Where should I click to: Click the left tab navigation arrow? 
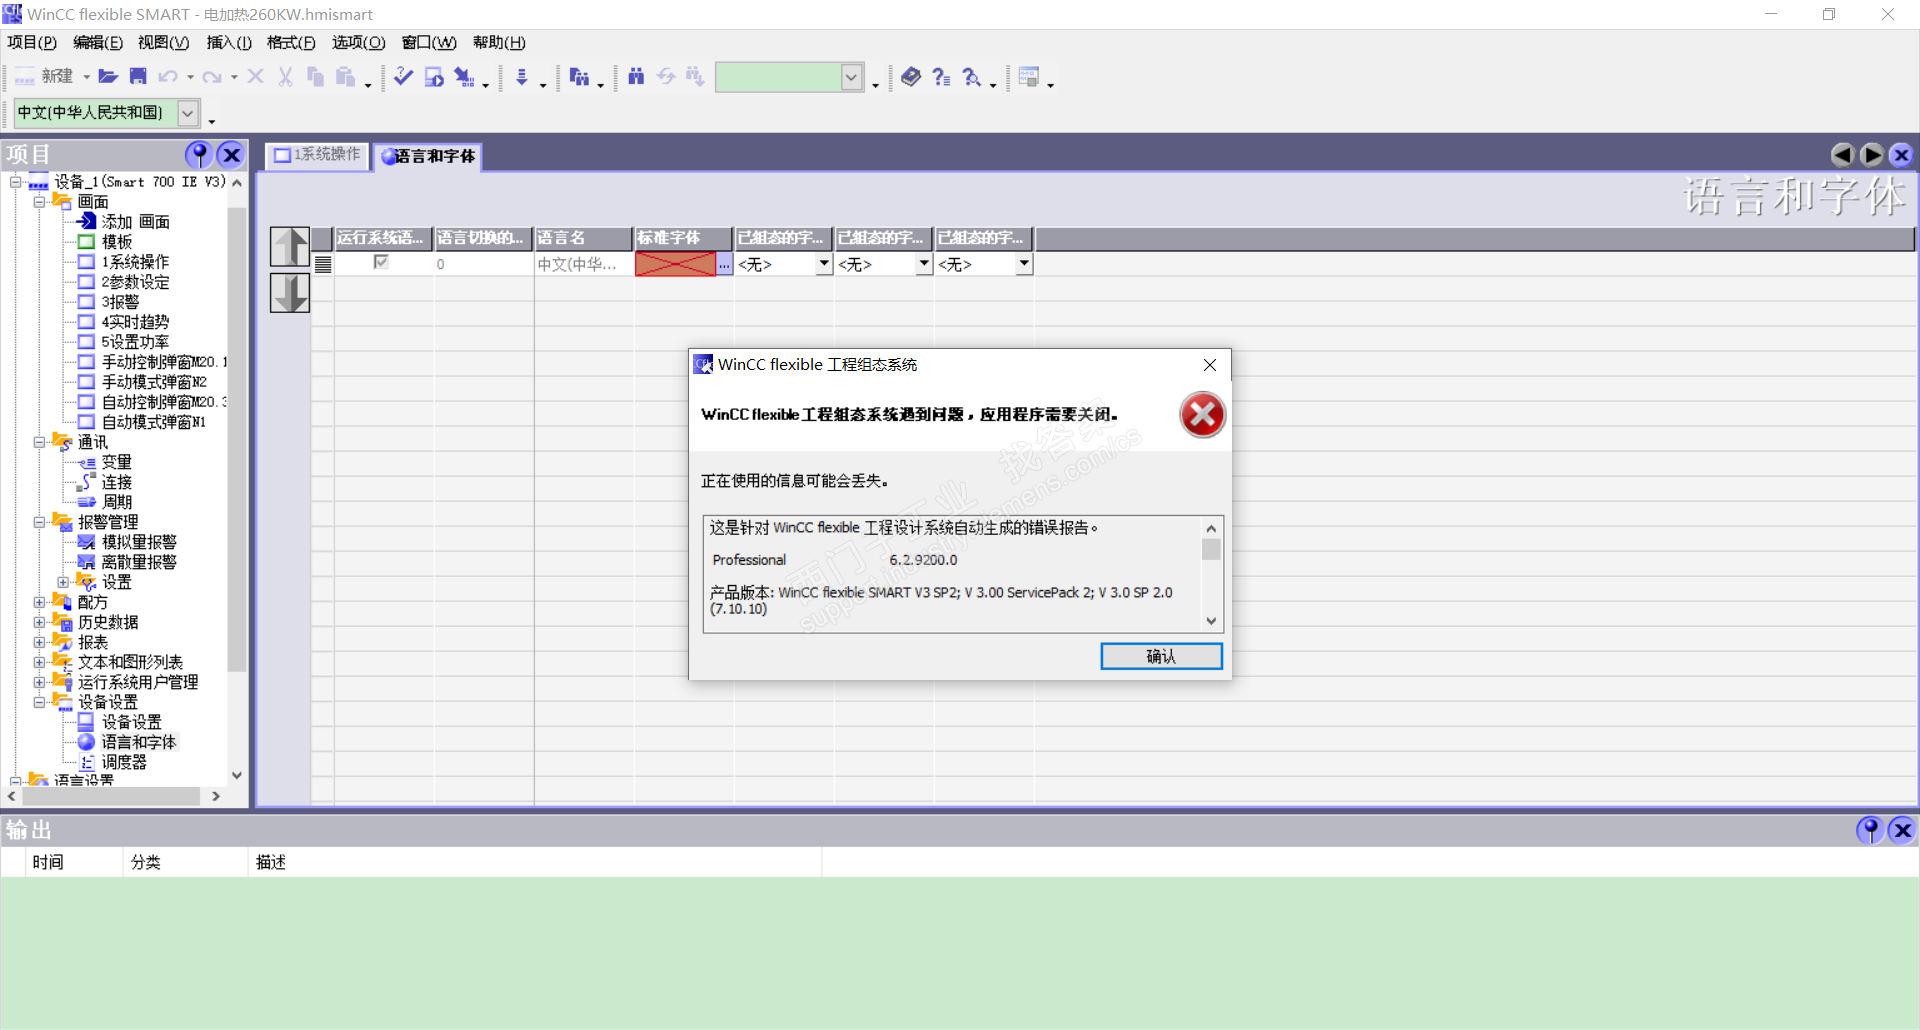(x=1842, y=154)
